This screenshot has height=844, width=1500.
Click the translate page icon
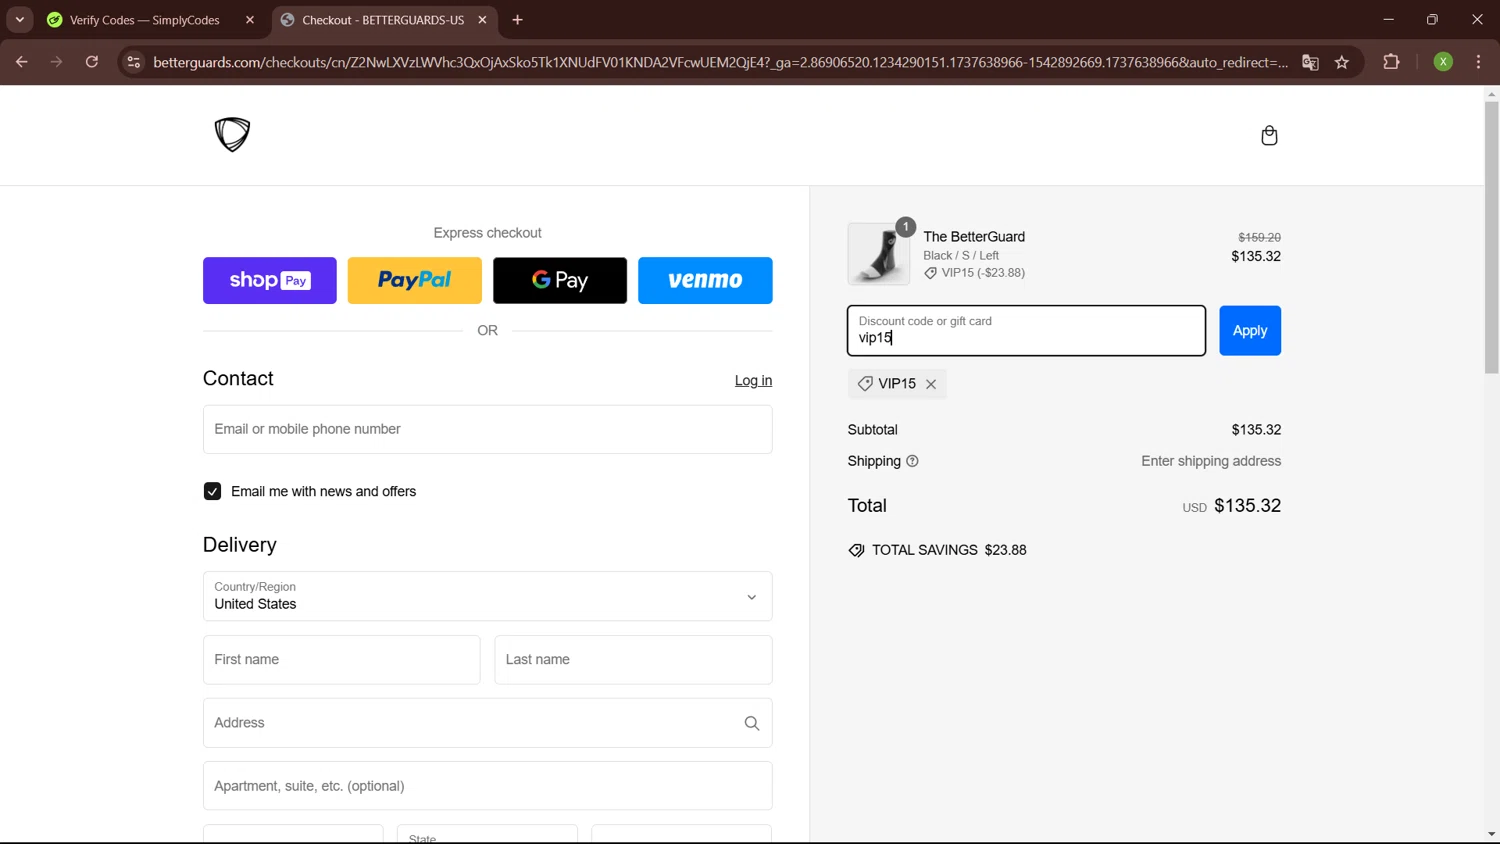tap(1310, 62)
